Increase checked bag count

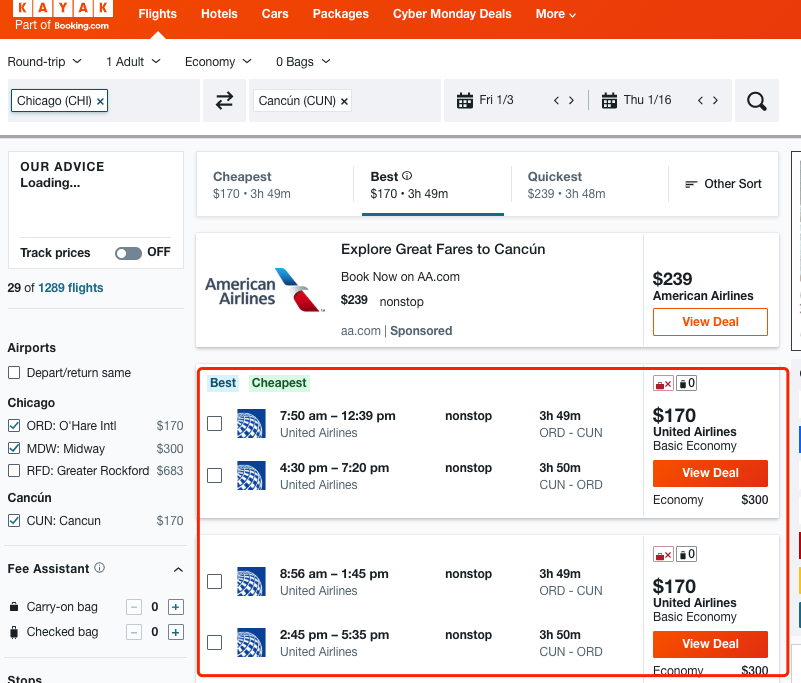point(176,632)
